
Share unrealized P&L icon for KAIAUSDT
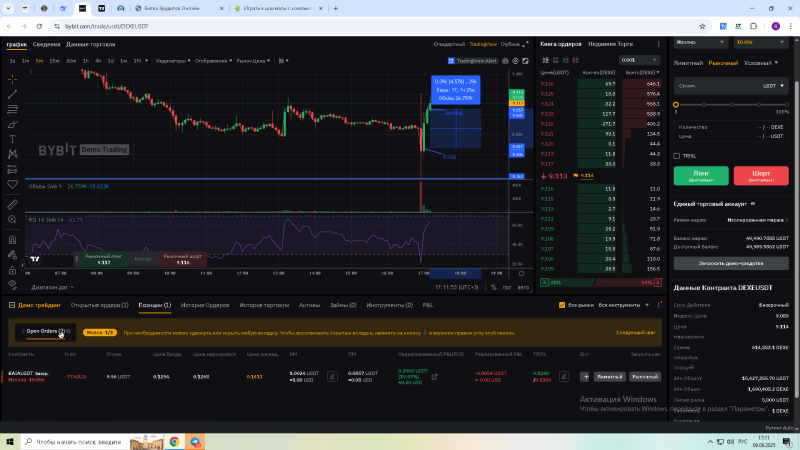pyautogui.click(x=435, y=377)
